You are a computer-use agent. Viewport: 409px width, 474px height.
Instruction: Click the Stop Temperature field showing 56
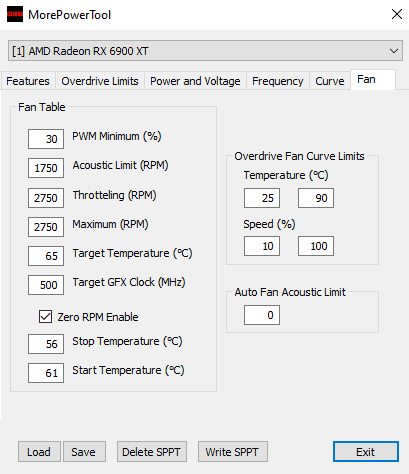click(x=46, y=344)
